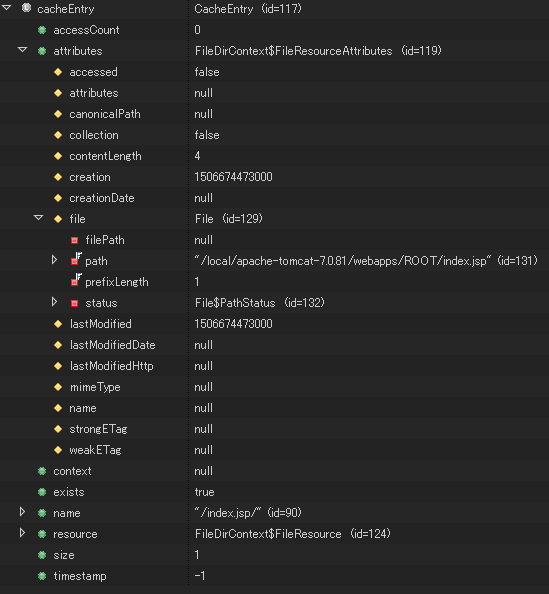Click the green circle icon next to exists
The width and height of the screenshot is (549, 594).
tap(42, 492)
